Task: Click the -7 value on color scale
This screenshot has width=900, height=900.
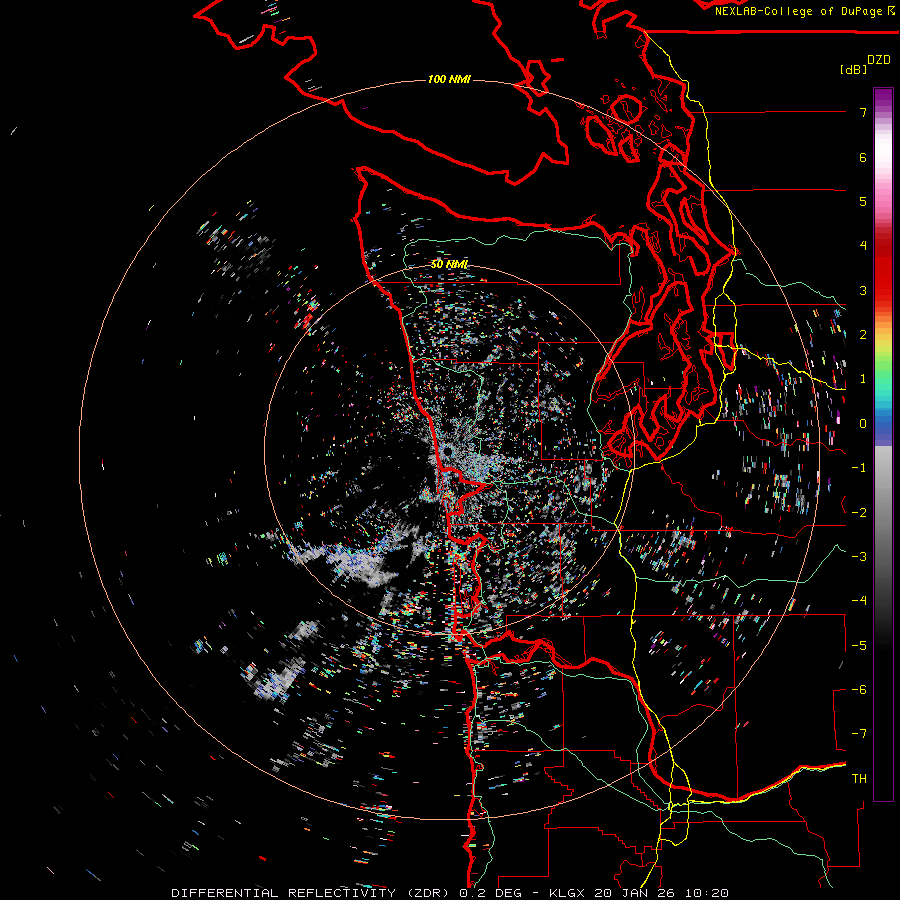Action: point(859,734)
